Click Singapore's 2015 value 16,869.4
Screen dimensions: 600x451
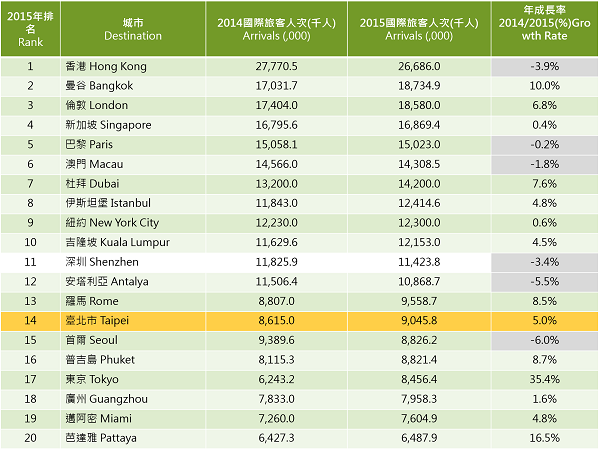pyautogui.click(x=419, y=125)
